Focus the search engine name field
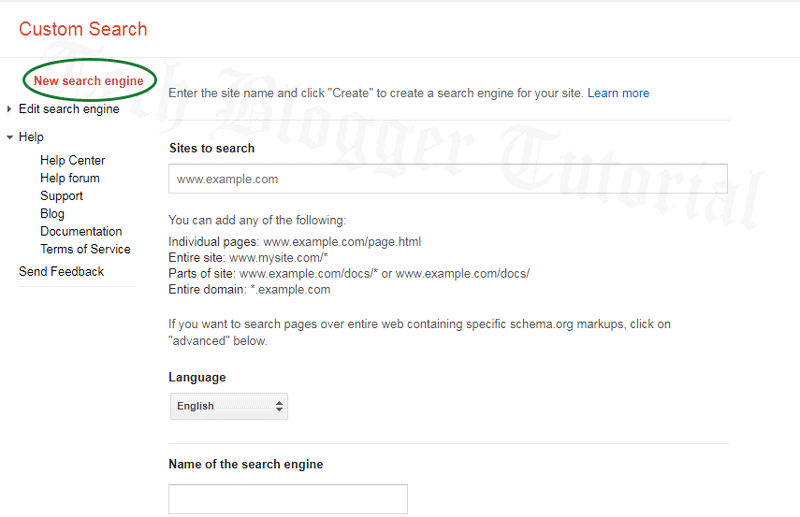Viewport: 800px width, 517px height. (288, 498)
